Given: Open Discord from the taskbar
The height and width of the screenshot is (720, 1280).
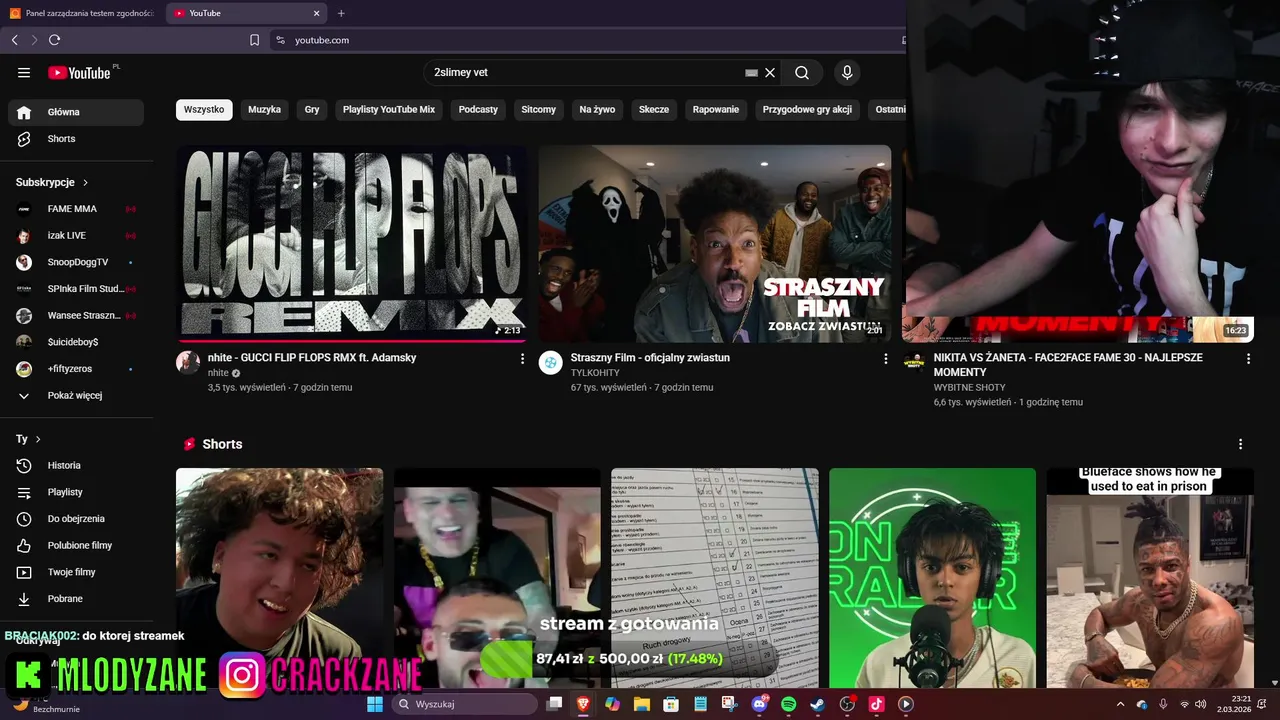Looking at the screenshot, I should (759, 704).
